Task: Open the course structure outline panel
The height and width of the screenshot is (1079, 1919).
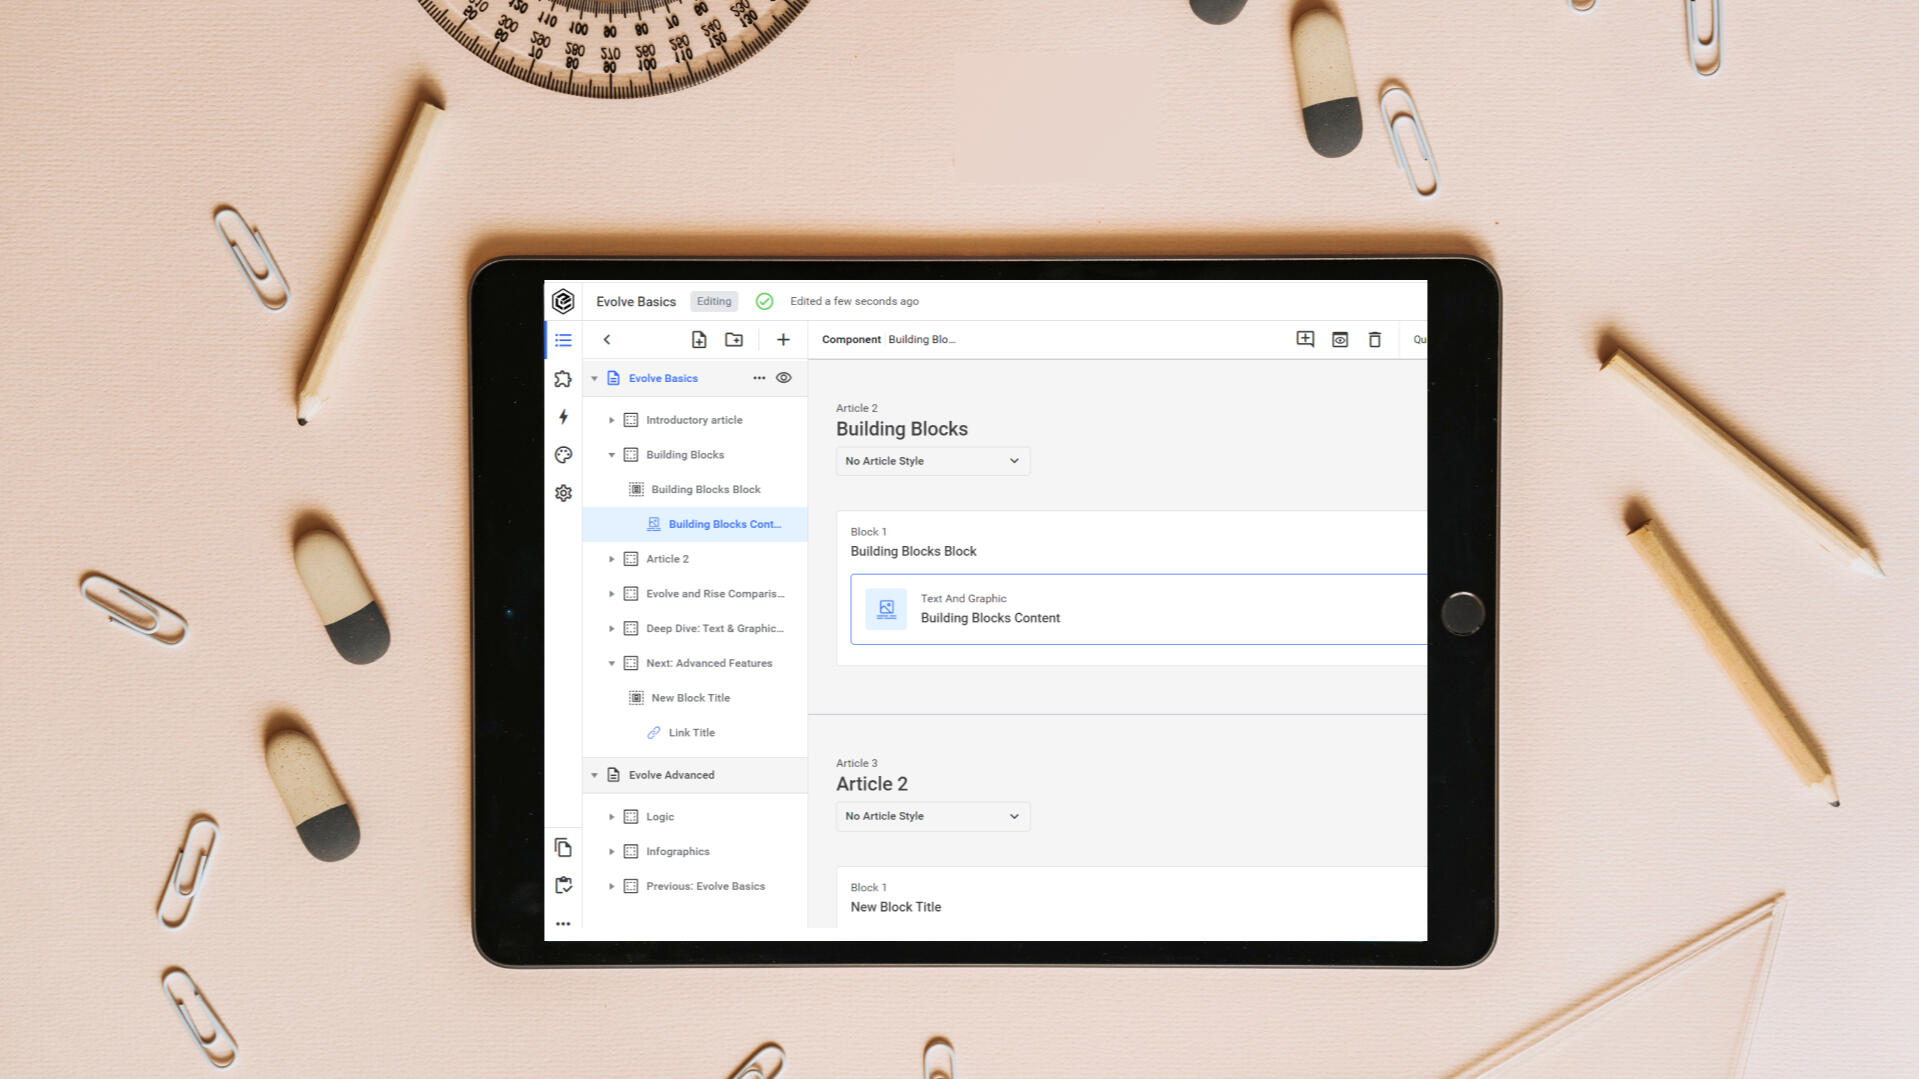Action: (563, 340)
